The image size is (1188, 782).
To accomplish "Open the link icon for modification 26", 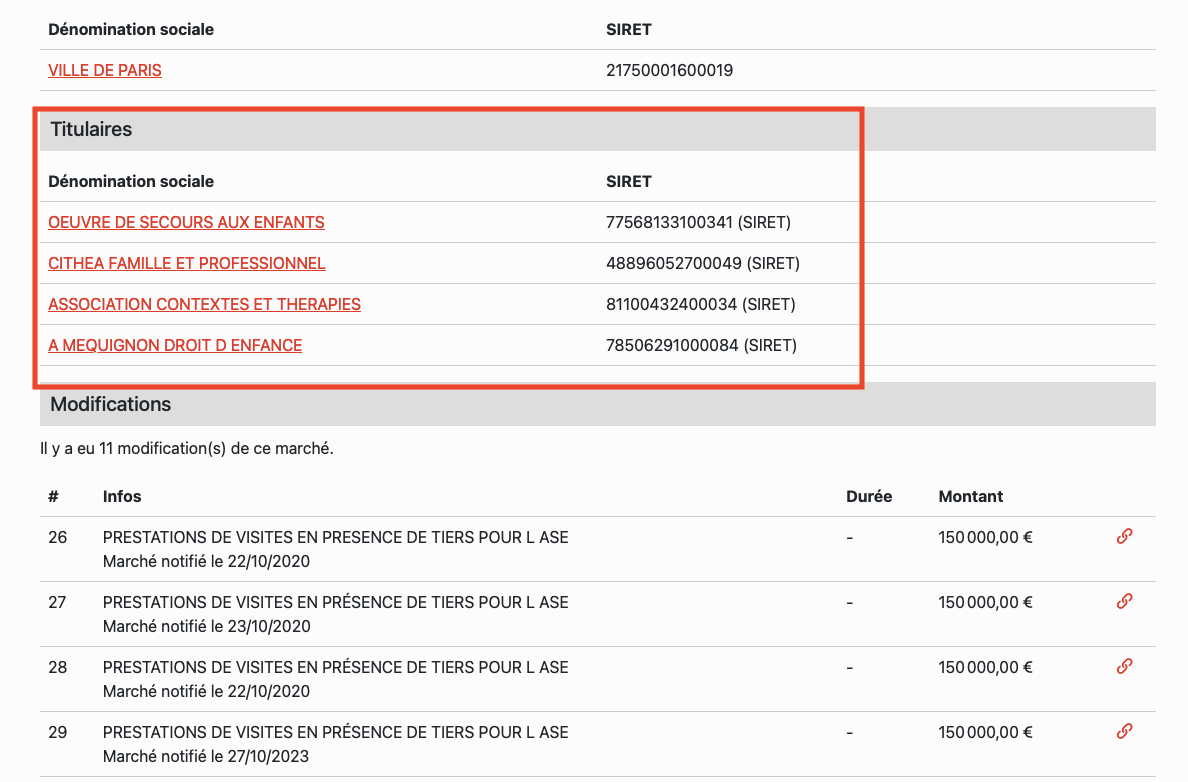I will click(x=1124, y=536).
